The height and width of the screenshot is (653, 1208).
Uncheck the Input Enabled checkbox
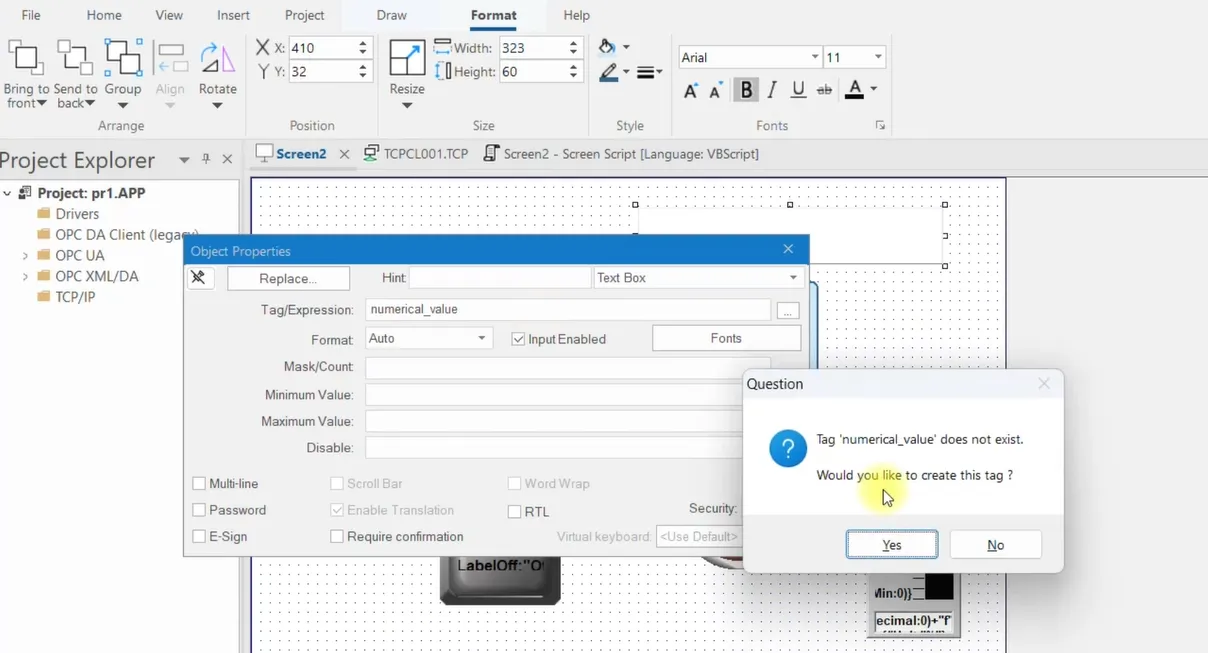[518, 339]
